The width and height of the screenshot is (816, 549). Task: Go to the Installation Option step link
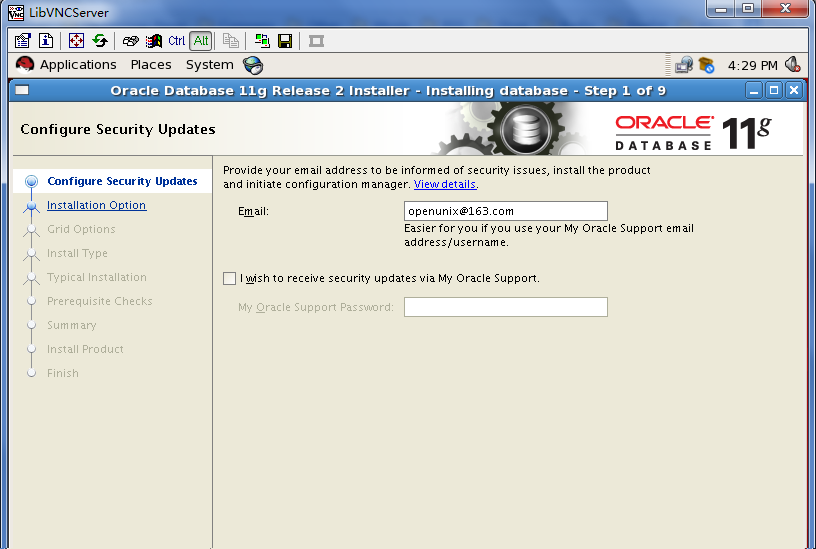96,205
